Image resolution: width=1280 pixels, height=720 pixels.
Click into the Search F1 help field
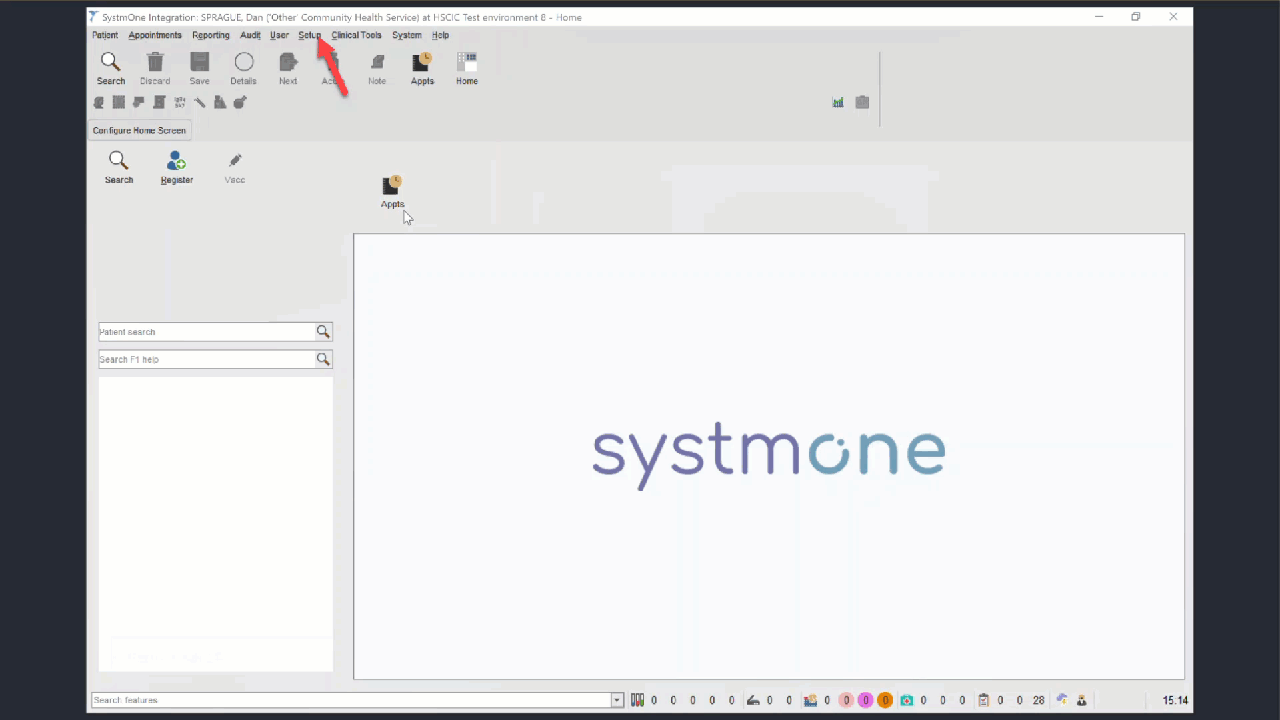coord(206,359)
